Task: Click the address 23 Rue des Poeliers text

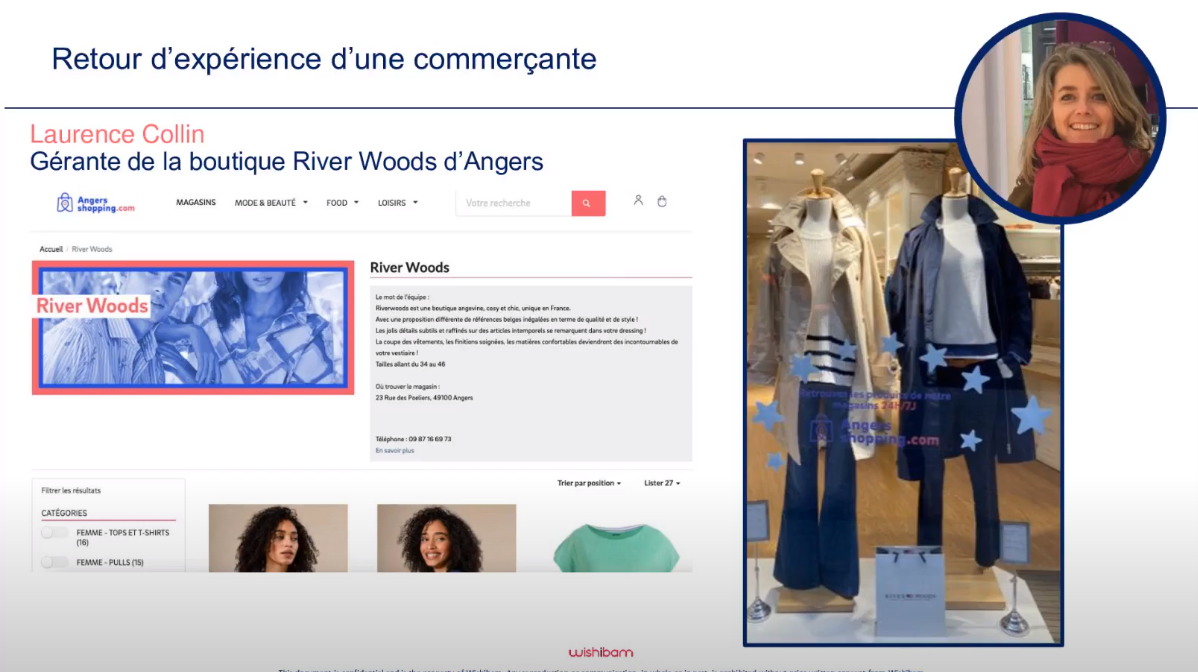Action: click(424, 398)
